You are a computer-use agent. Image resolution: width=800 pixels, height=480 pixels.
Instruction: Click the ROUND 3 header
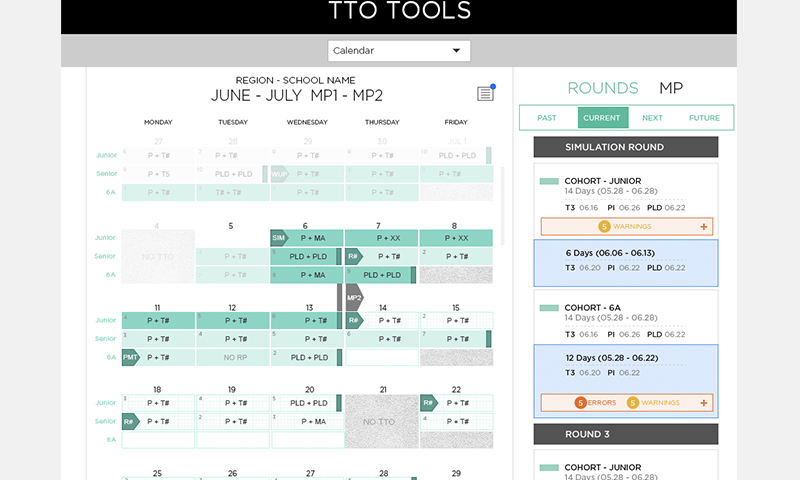(626, 434)
